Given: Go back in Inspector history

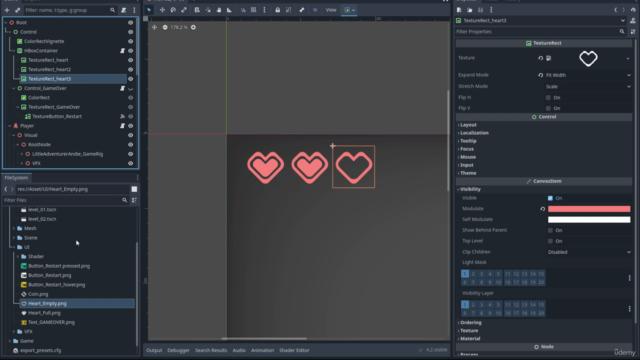Looking at the screenshot, I should tap(616, 10).
